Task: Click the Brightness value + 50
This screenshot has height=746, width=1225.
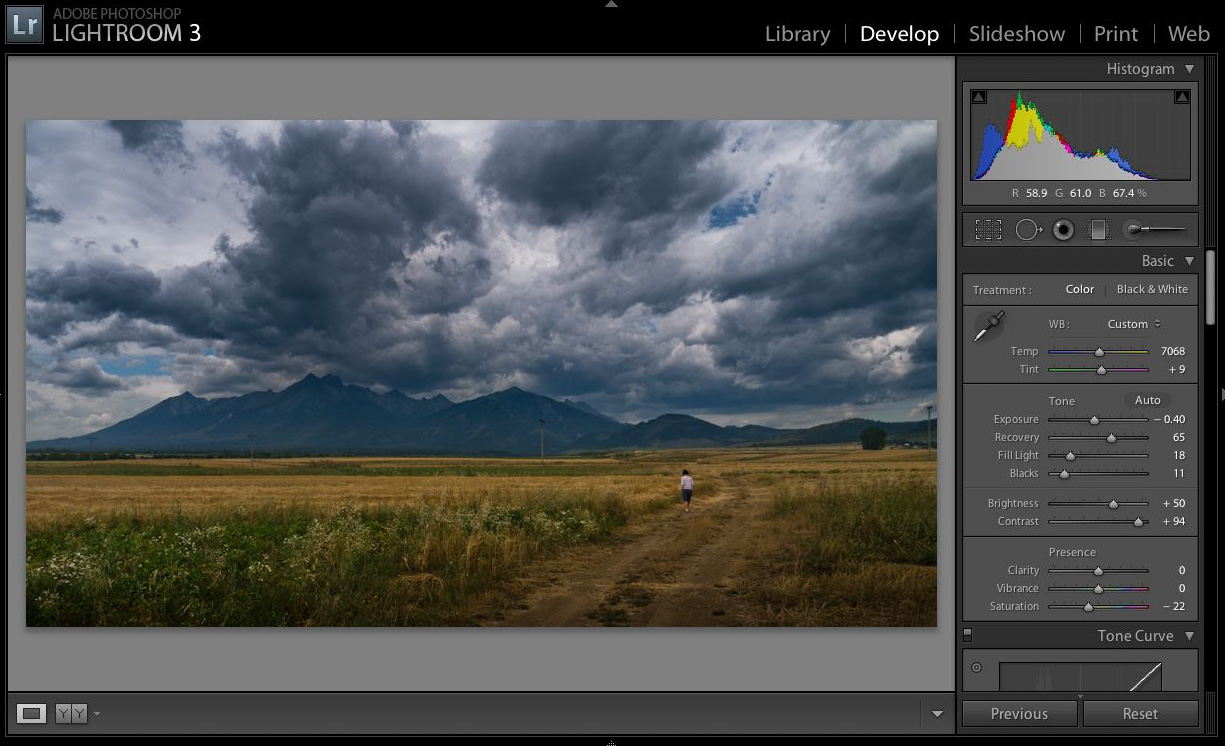Action: pos(1174,504)
